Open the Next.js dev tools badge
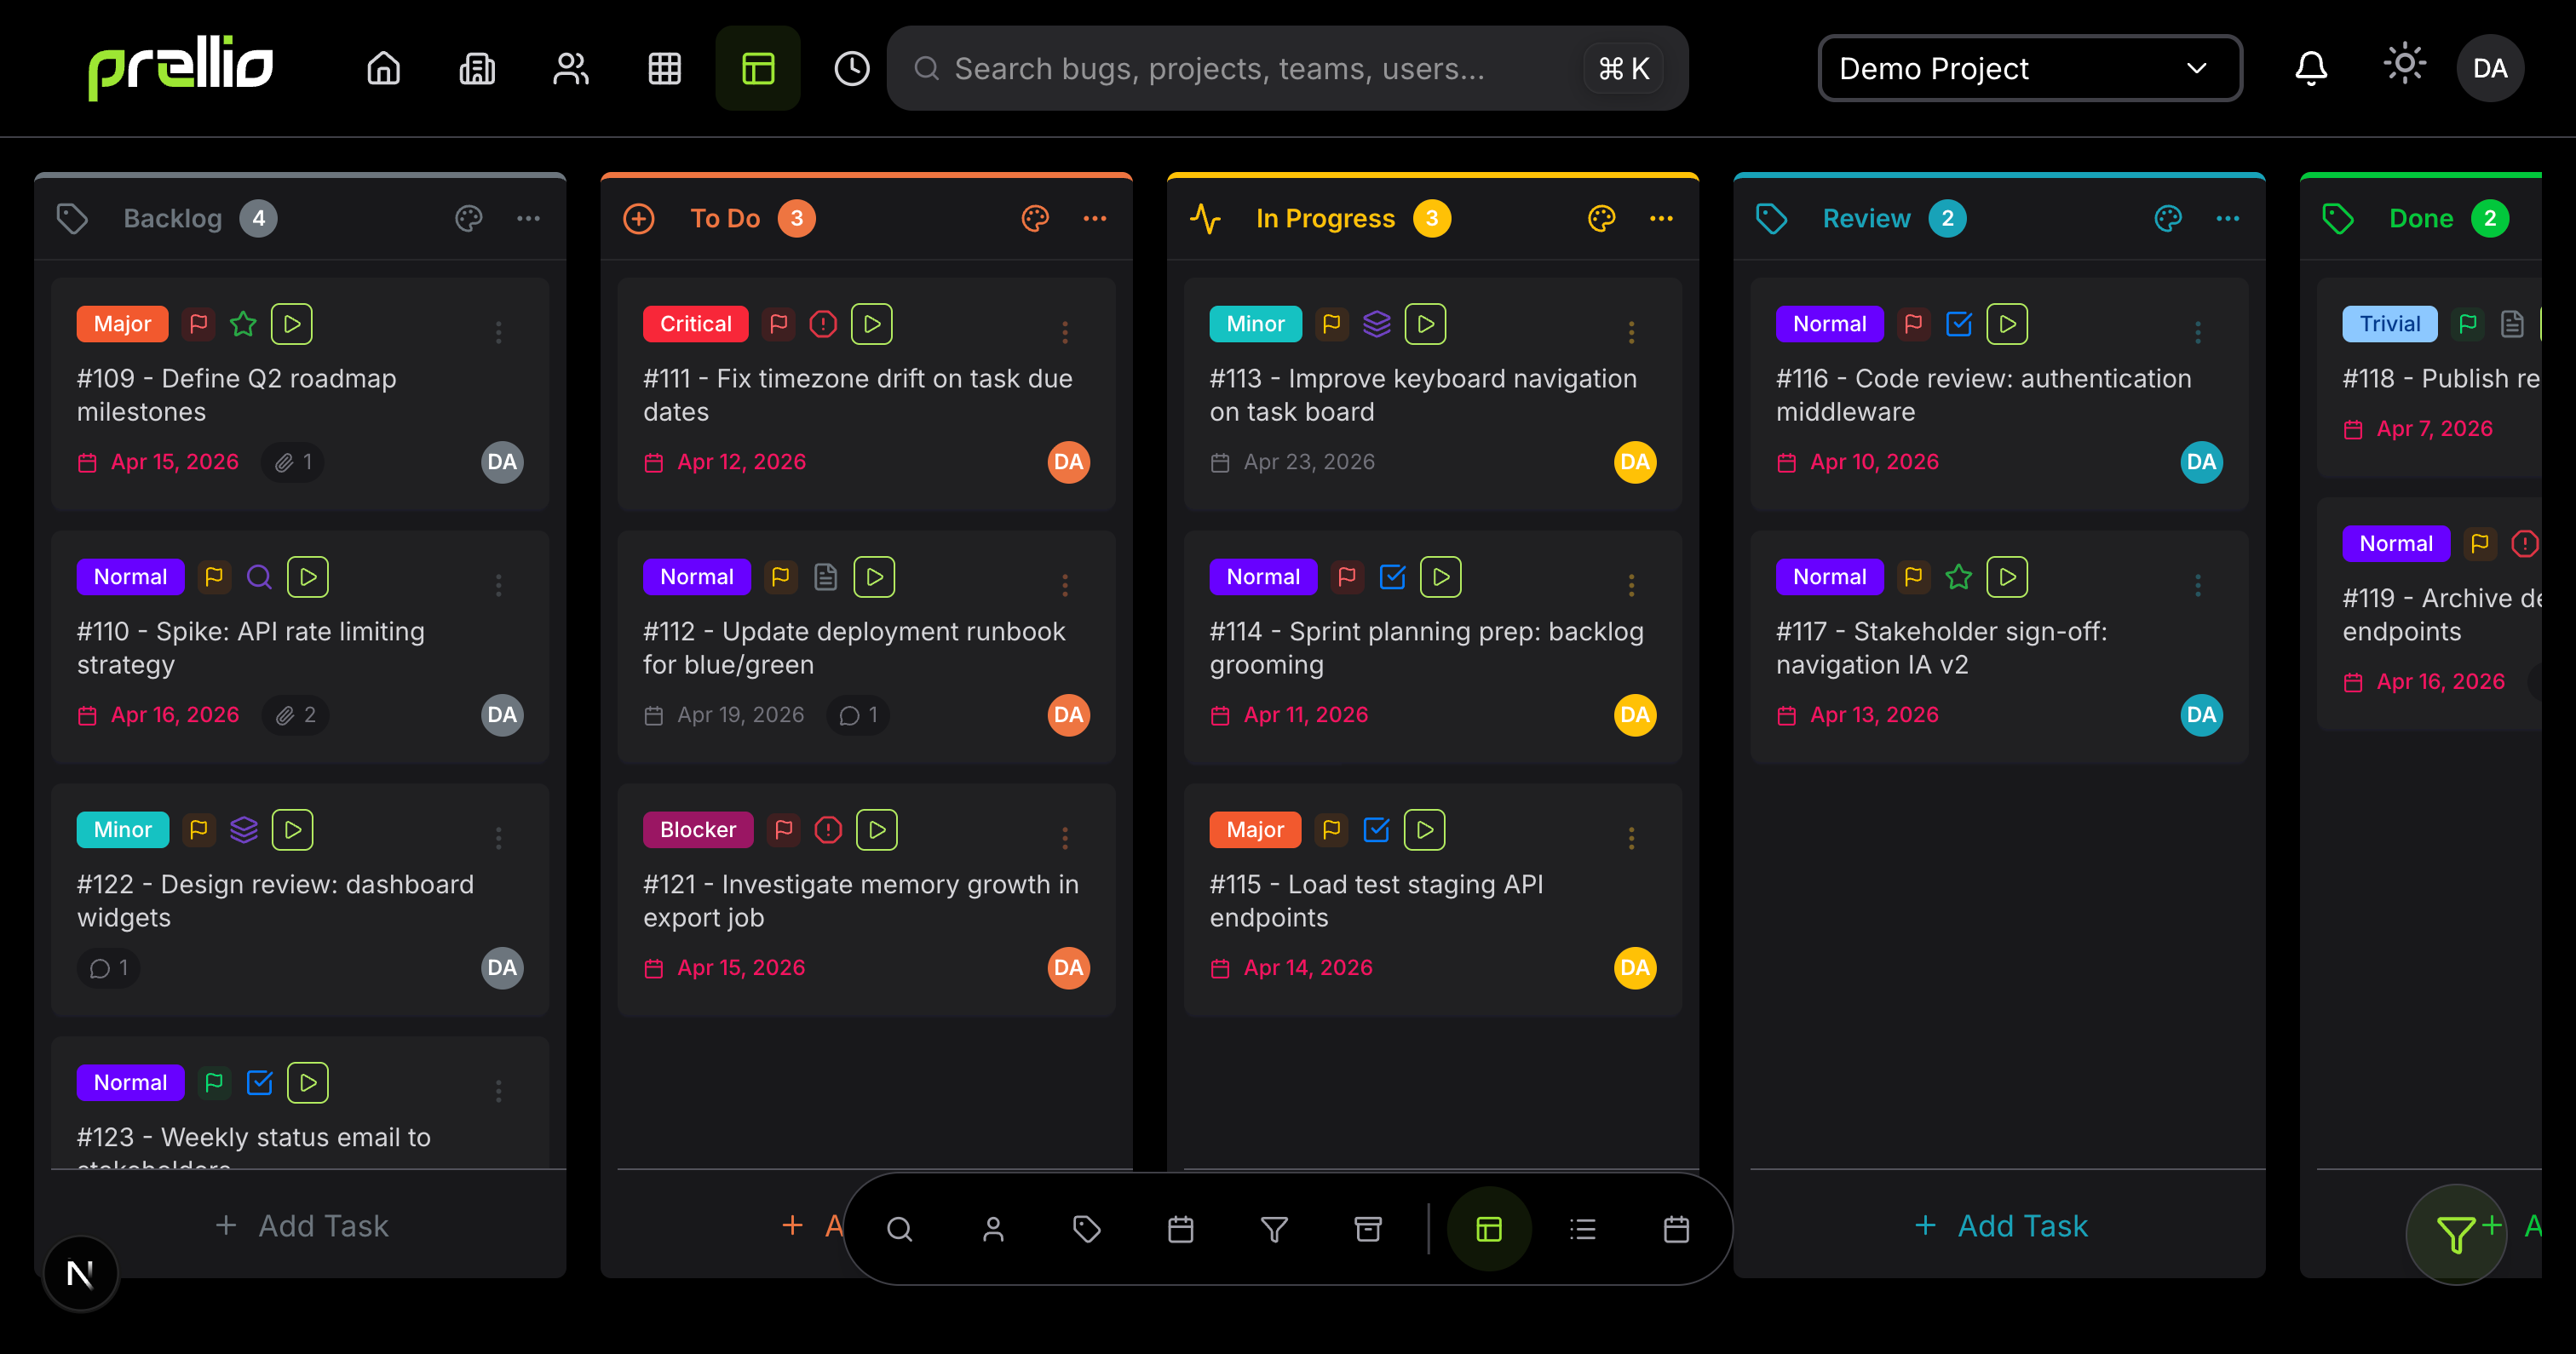 [x=80, y=1273]
